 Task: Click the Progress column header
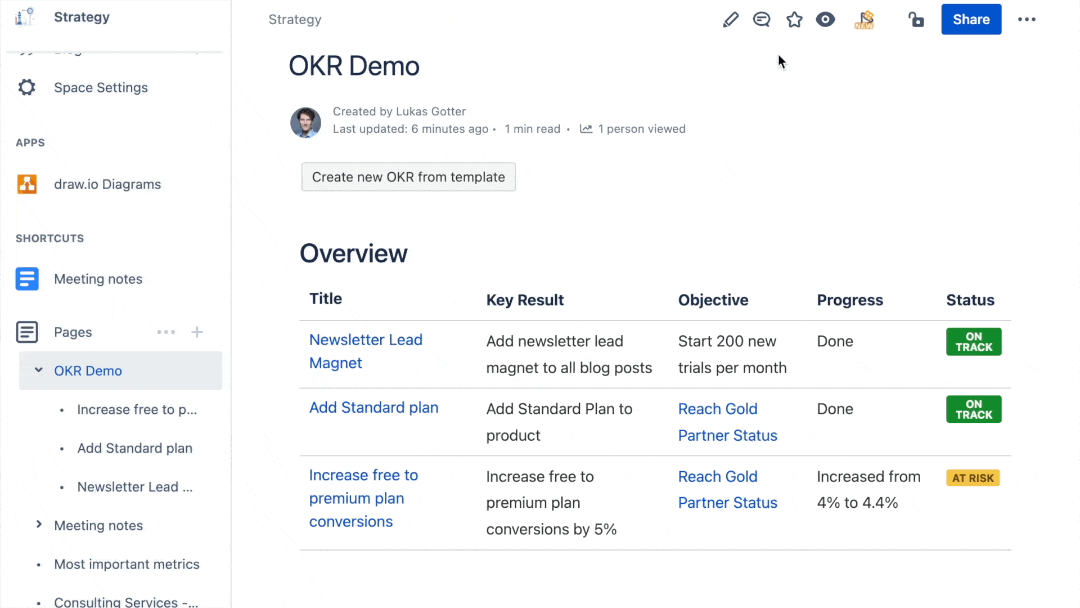[849, 300]
